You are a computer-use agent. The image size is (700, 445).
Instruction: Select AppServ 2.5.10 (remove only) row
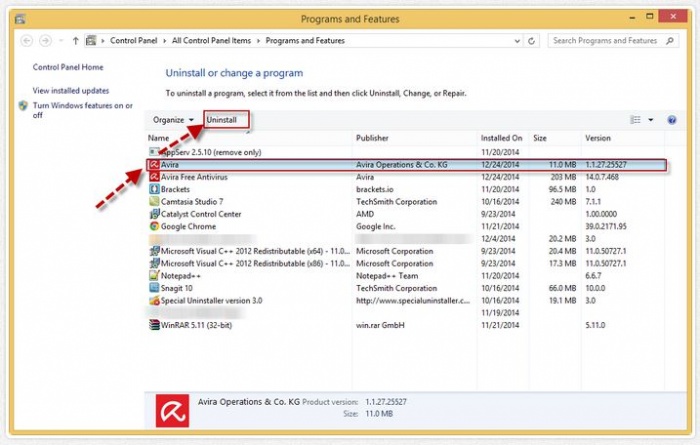coord(406,152)
